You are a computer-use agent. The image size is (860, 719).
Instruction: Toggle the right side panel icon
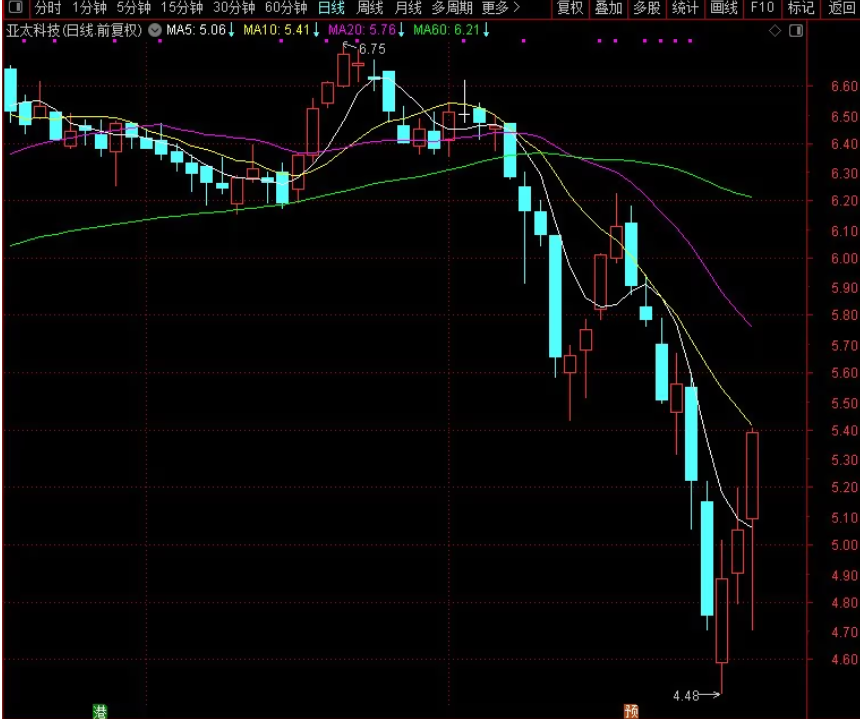coord(796,31)
